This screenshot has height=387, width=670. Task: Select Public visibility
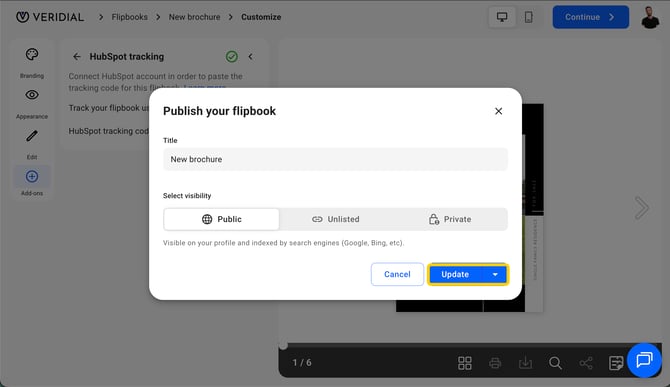pyautogui.click(x=221, y=219)
